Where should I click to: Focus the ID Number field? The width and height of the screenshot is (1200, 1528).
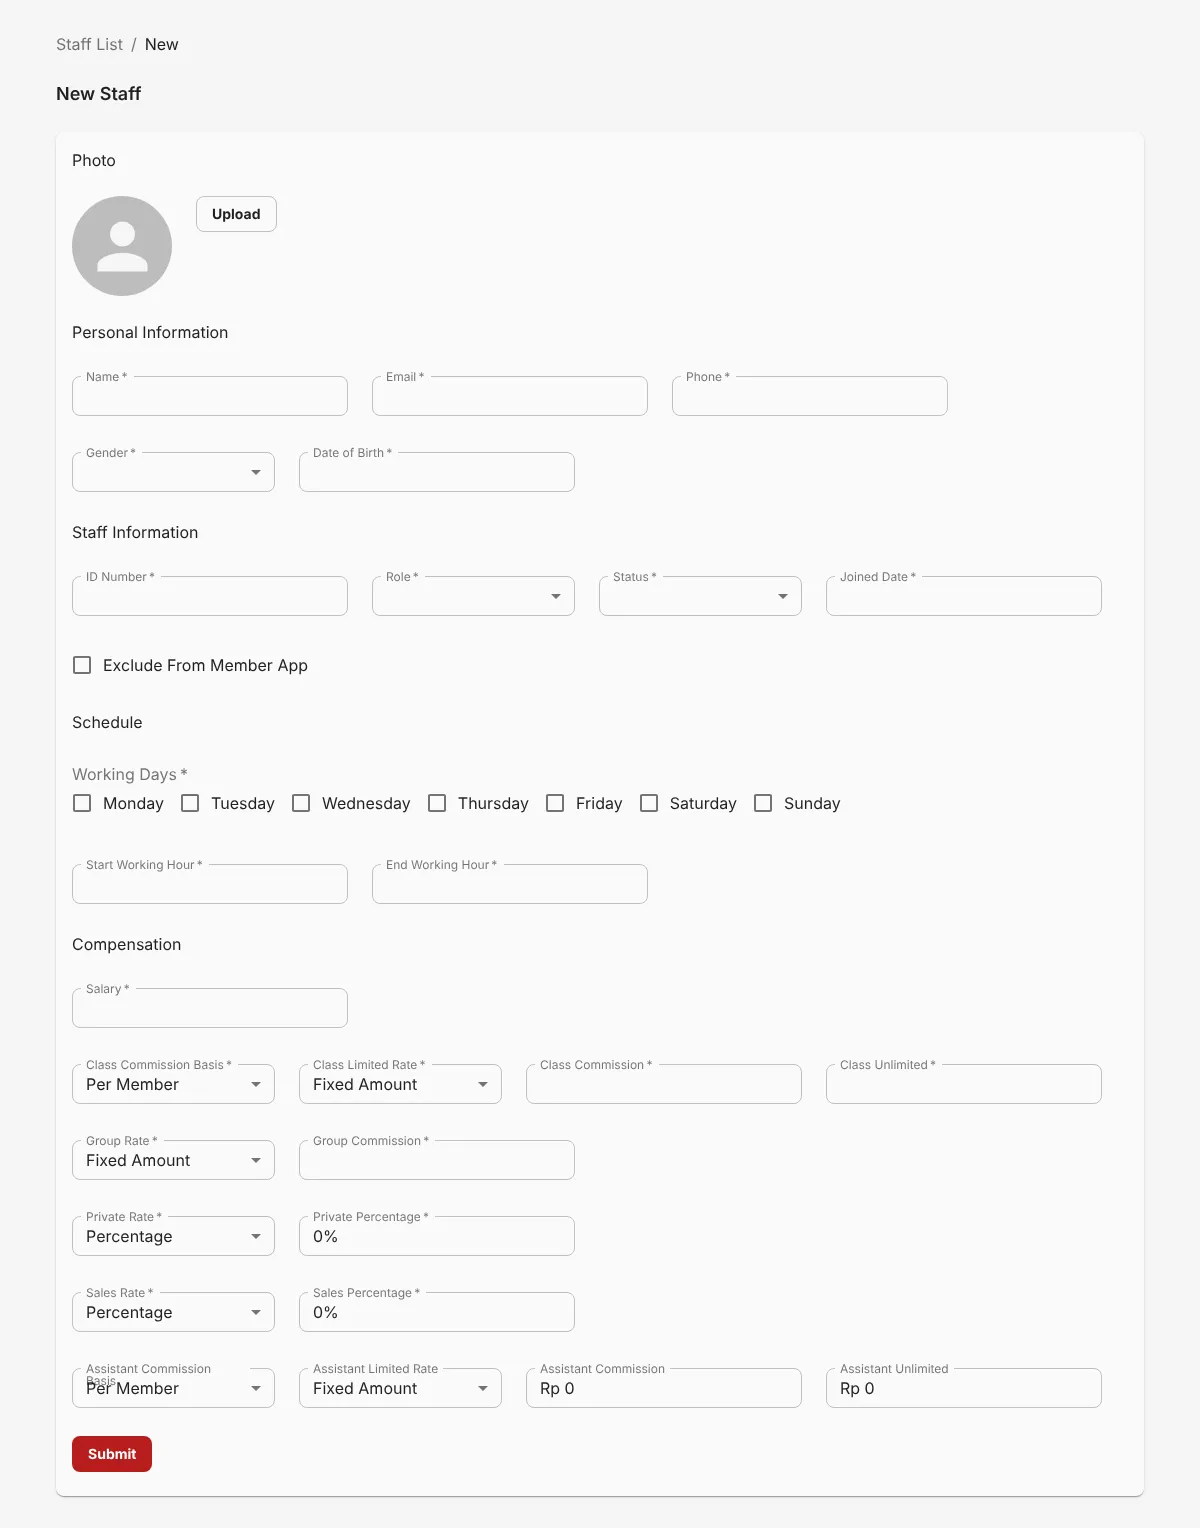click(x=210, y=596)
